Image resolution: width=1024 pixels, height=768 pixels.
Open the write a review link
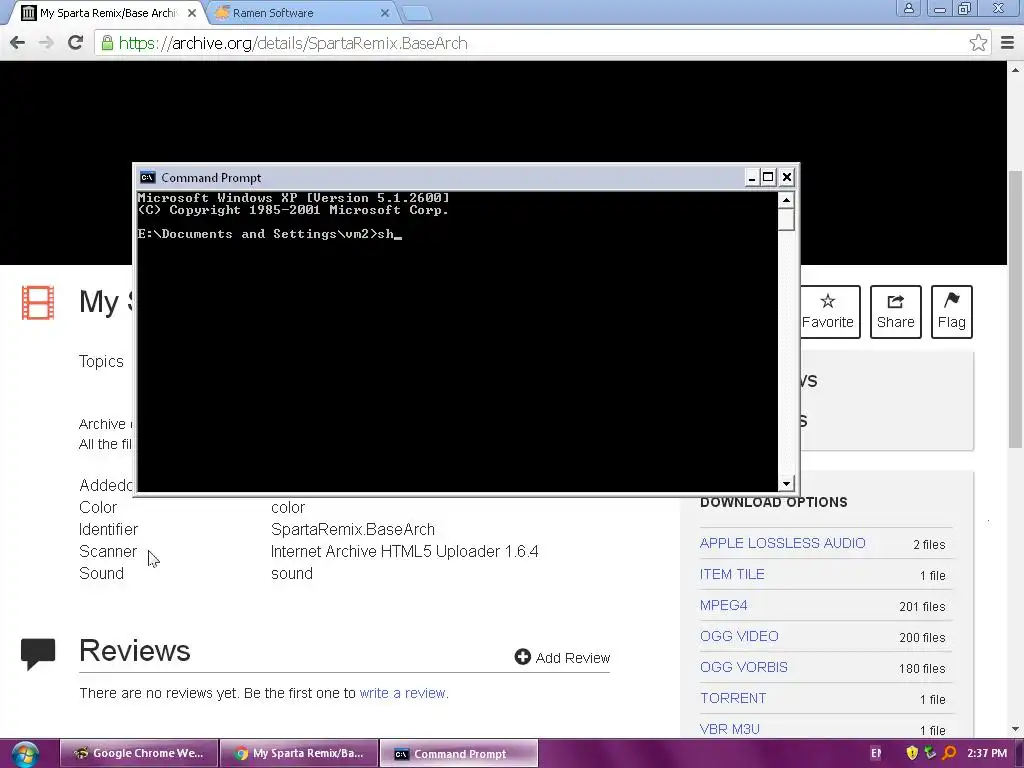(x=404, y=693)
